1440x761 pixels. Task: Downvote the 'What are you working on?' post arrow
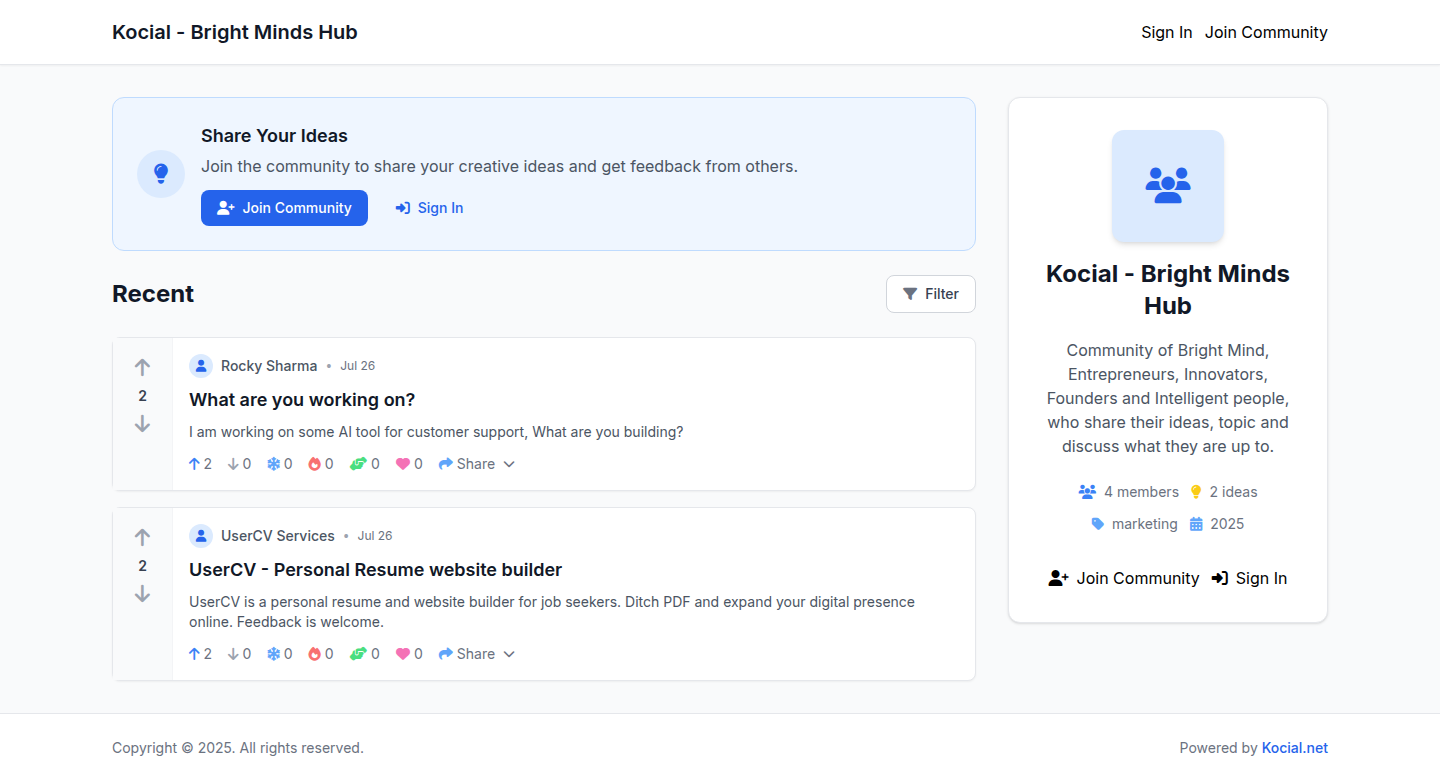(x=142, y=424)
